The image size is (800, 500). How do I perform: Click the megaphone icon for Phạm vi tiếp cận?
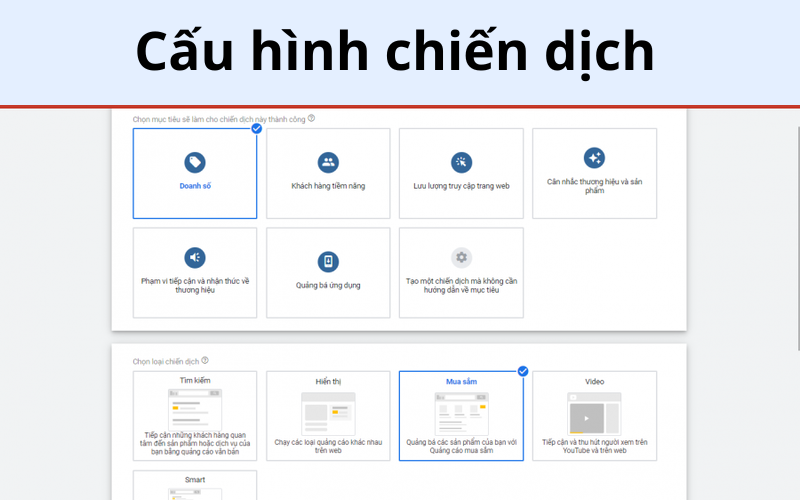(195, 258)
